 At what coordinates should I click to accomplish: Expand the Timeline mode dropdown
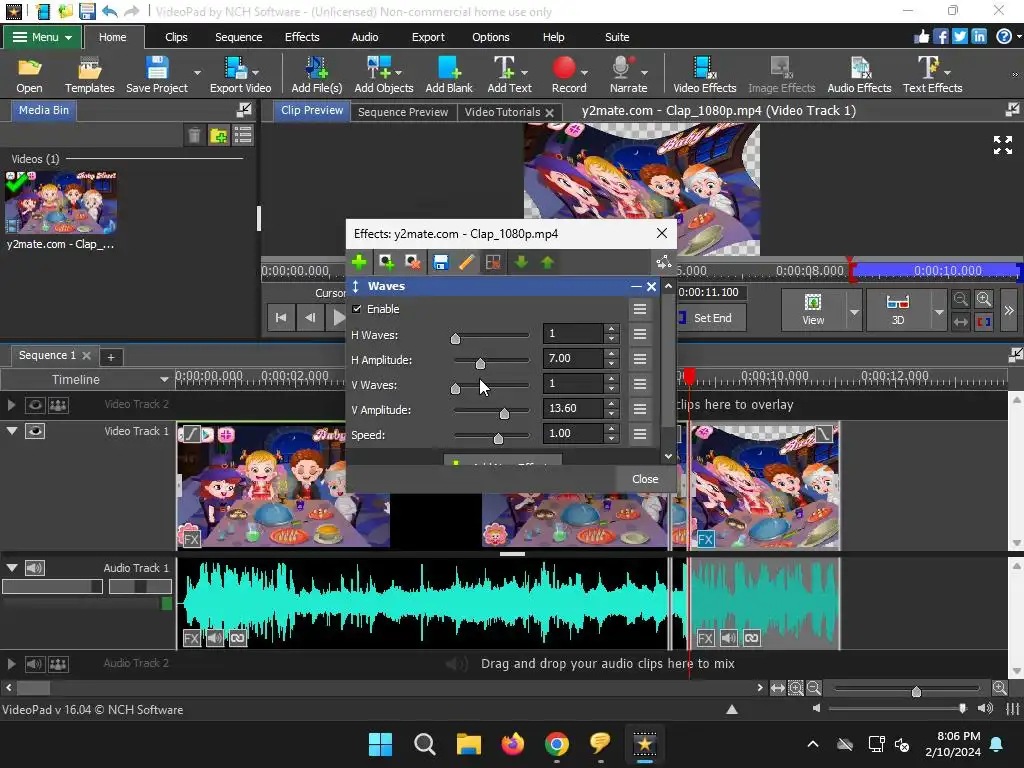(163, 379)
